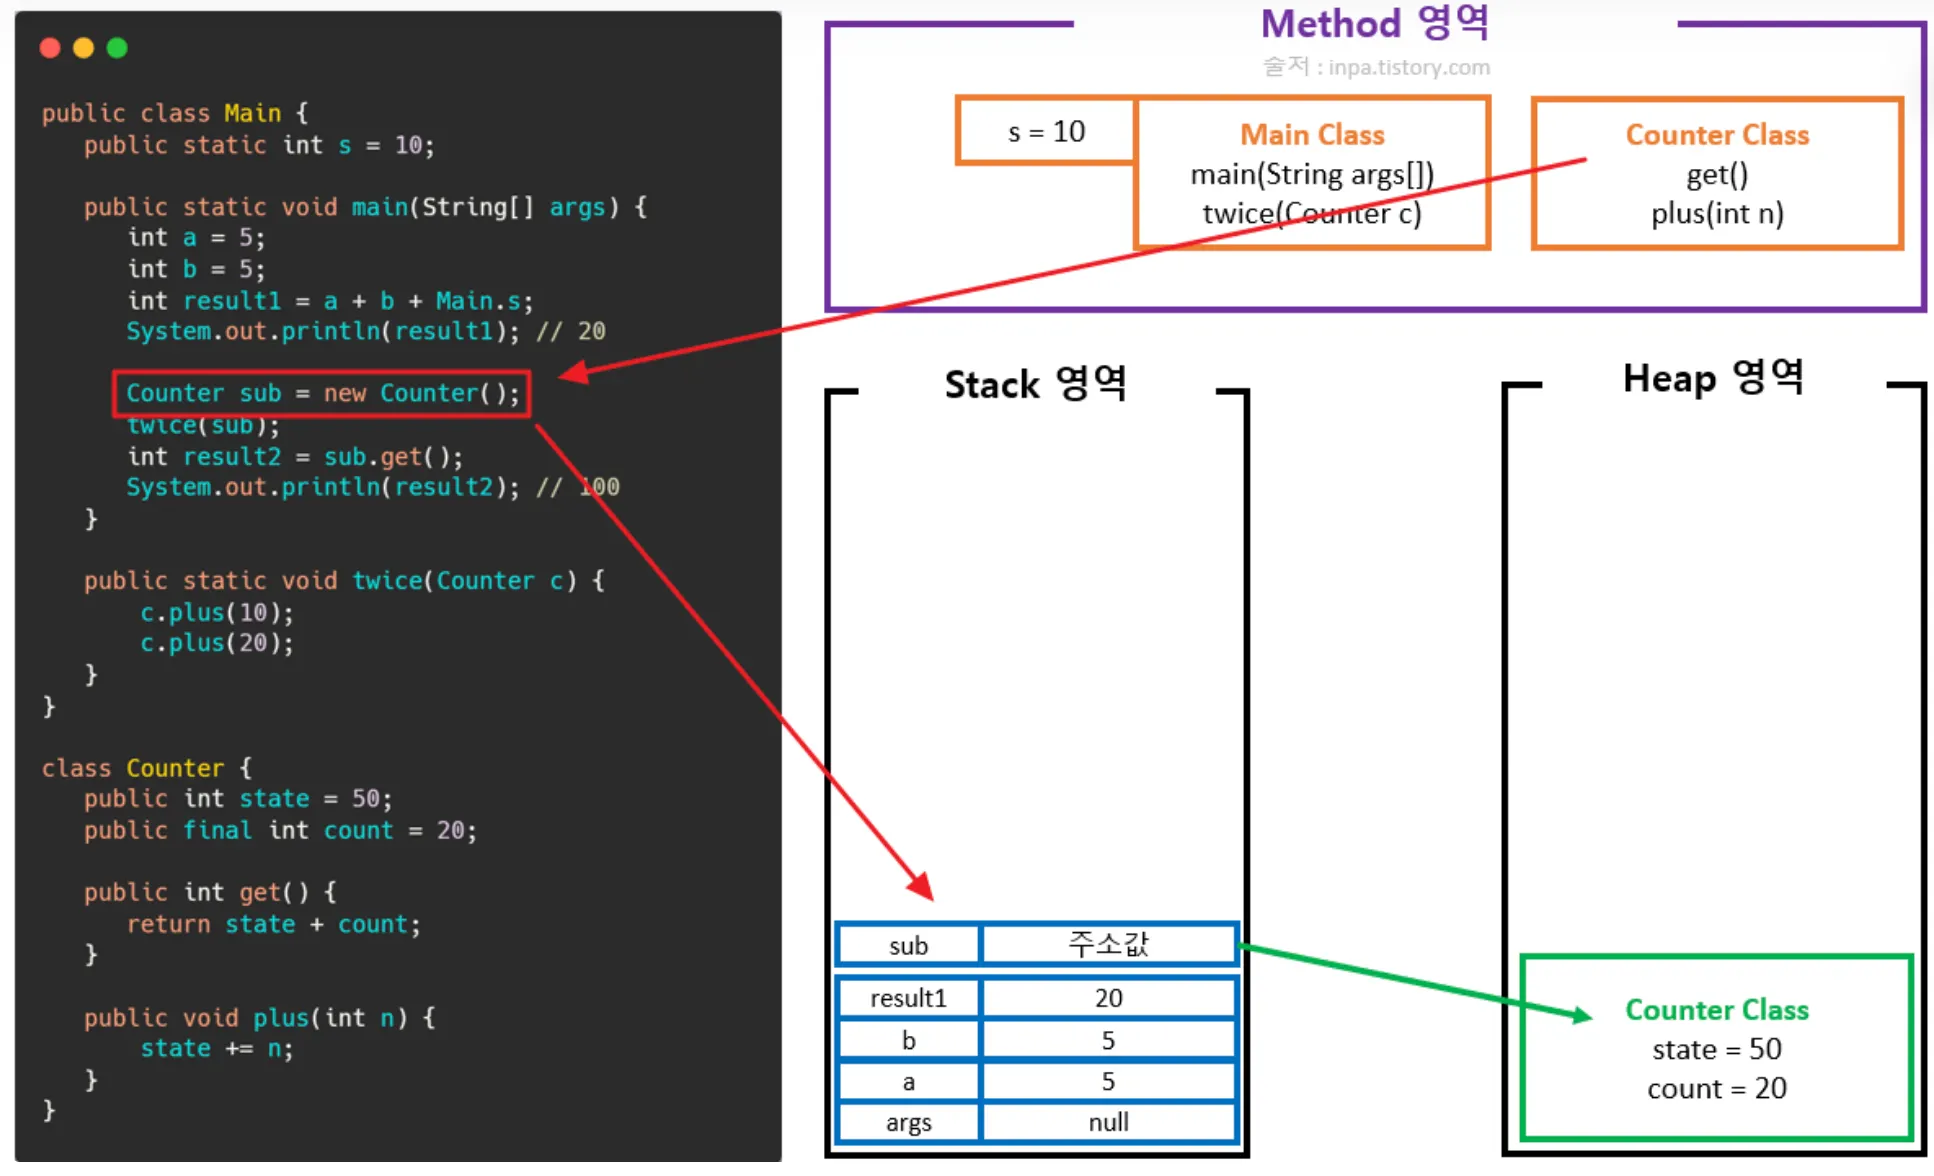
Task: Click the result1 value cell showing 20
Action: [1108, 998]
